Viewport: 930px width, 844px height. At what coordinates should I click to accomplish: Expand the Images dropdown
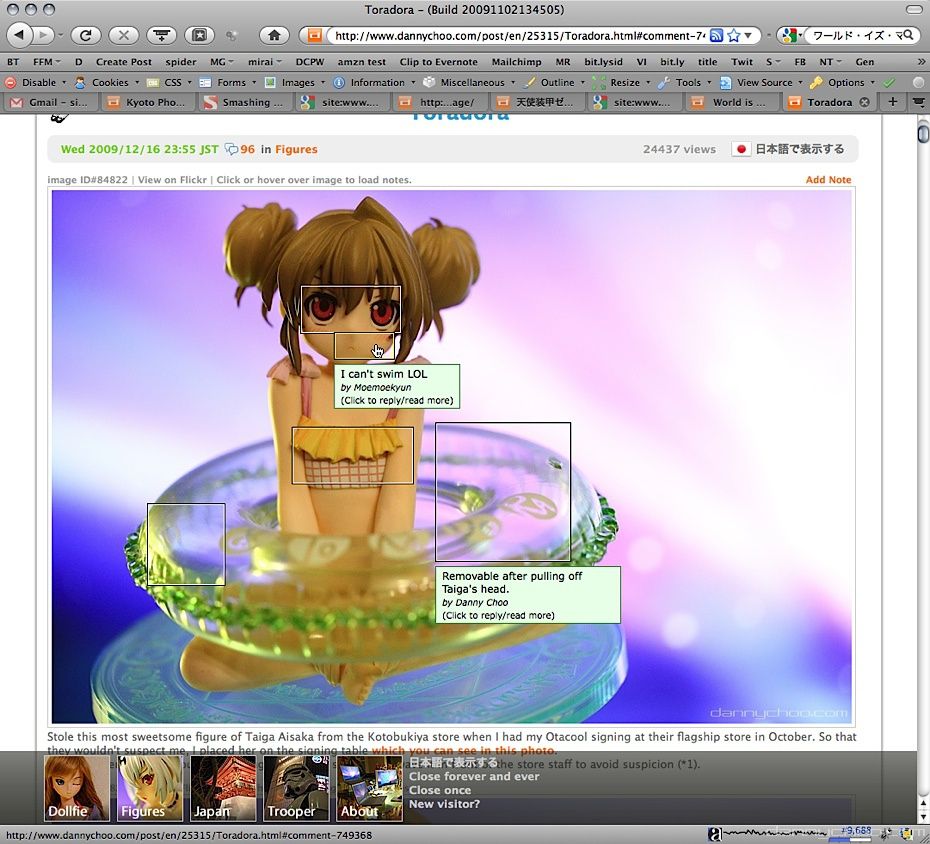tap(295, 82)
